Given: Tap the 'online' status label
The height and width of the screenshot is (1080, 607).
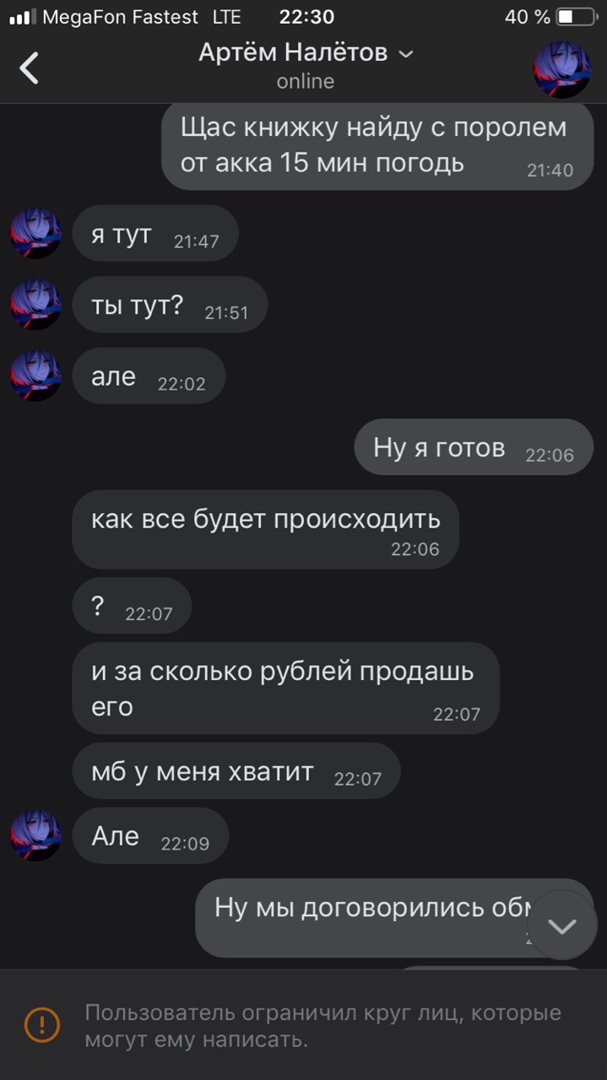Looking at the screenshot, I should [x=305, y=81].
